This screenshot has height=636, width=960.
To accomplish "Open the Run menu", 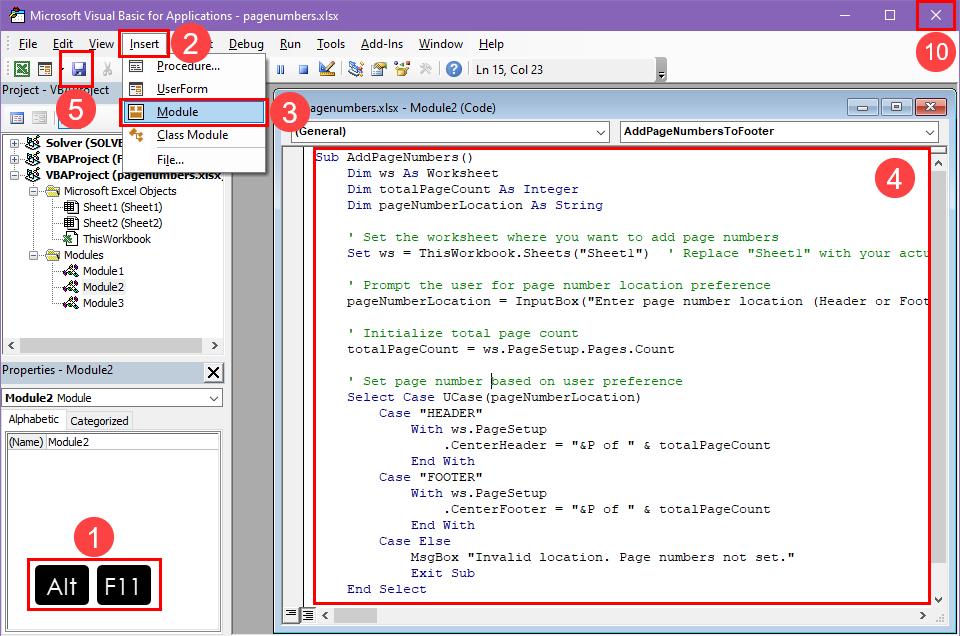I will (290, 44).
